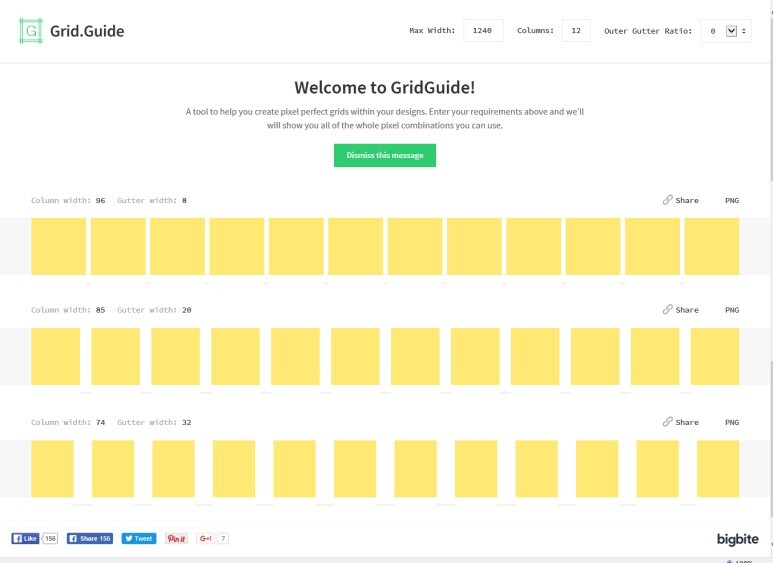The image size is (773, 563).
Task: Click the 'Outer Gutter Ratio:' label
Action: 648,31
